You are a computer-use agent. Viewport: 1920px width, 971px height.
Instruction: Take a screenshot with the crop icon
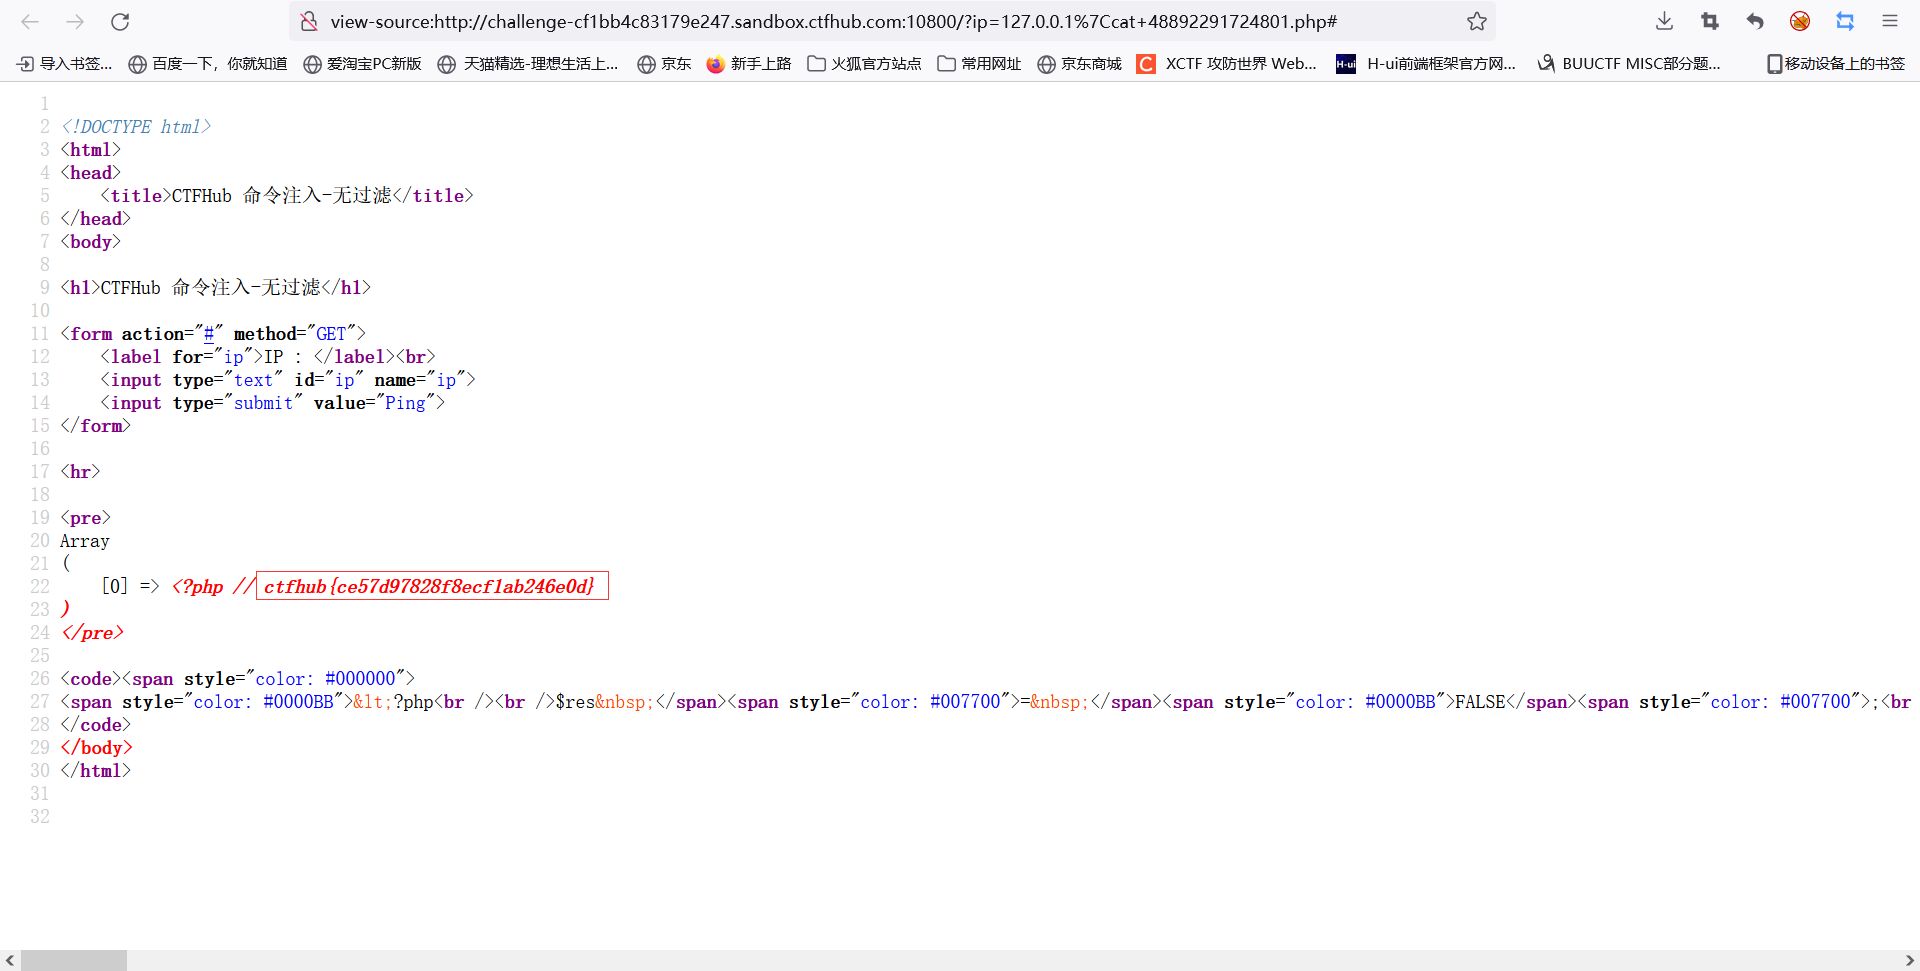tap(1710, 21)
